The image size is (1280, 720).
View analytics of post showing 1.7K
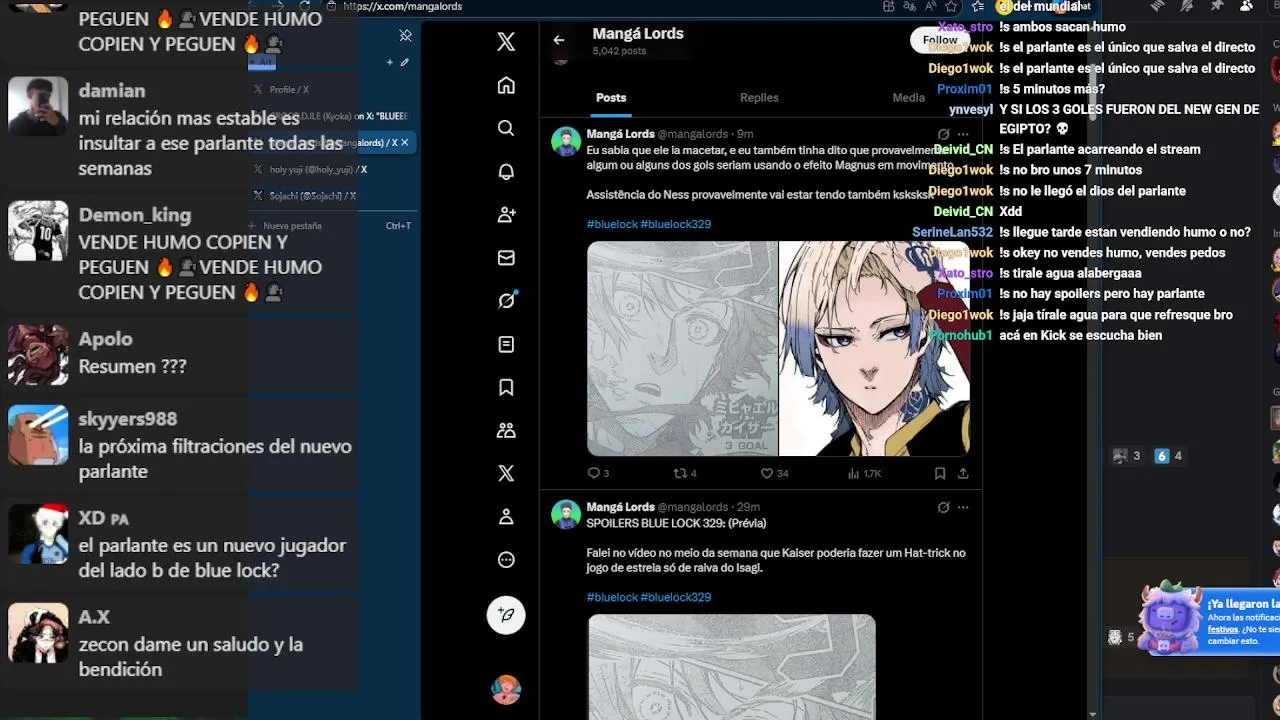click(864, 473)
